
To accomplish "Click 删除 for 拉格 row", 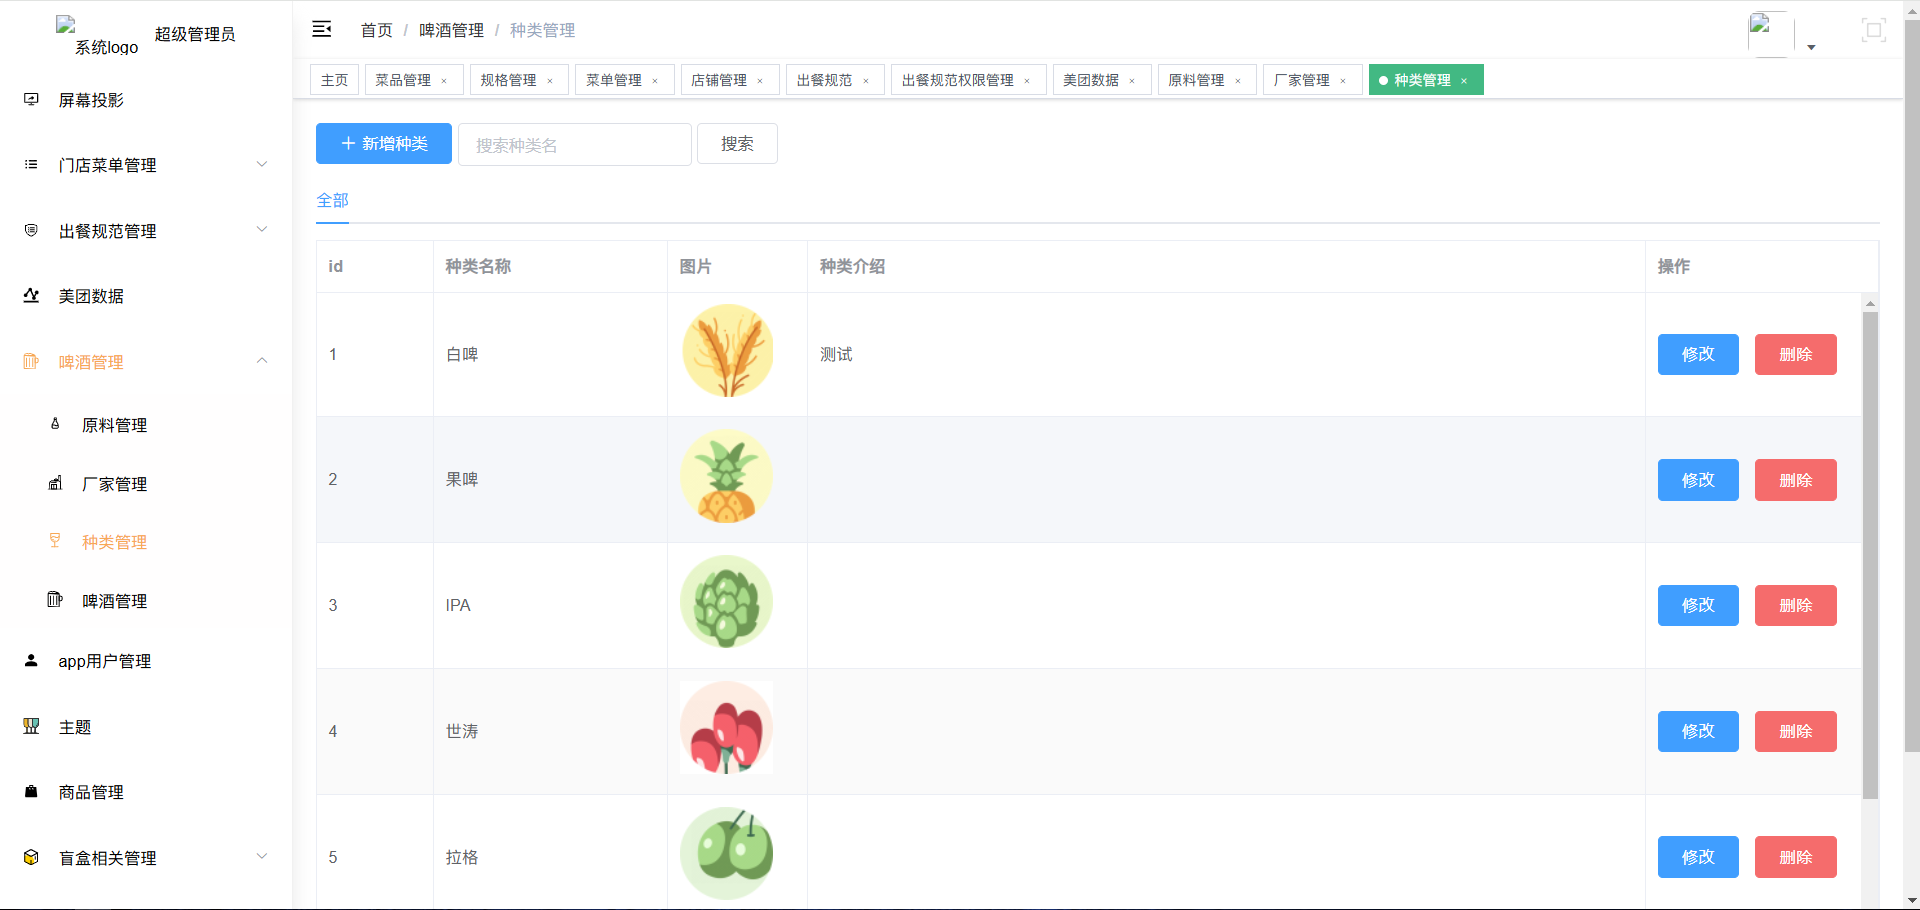I will [1796, 857].
